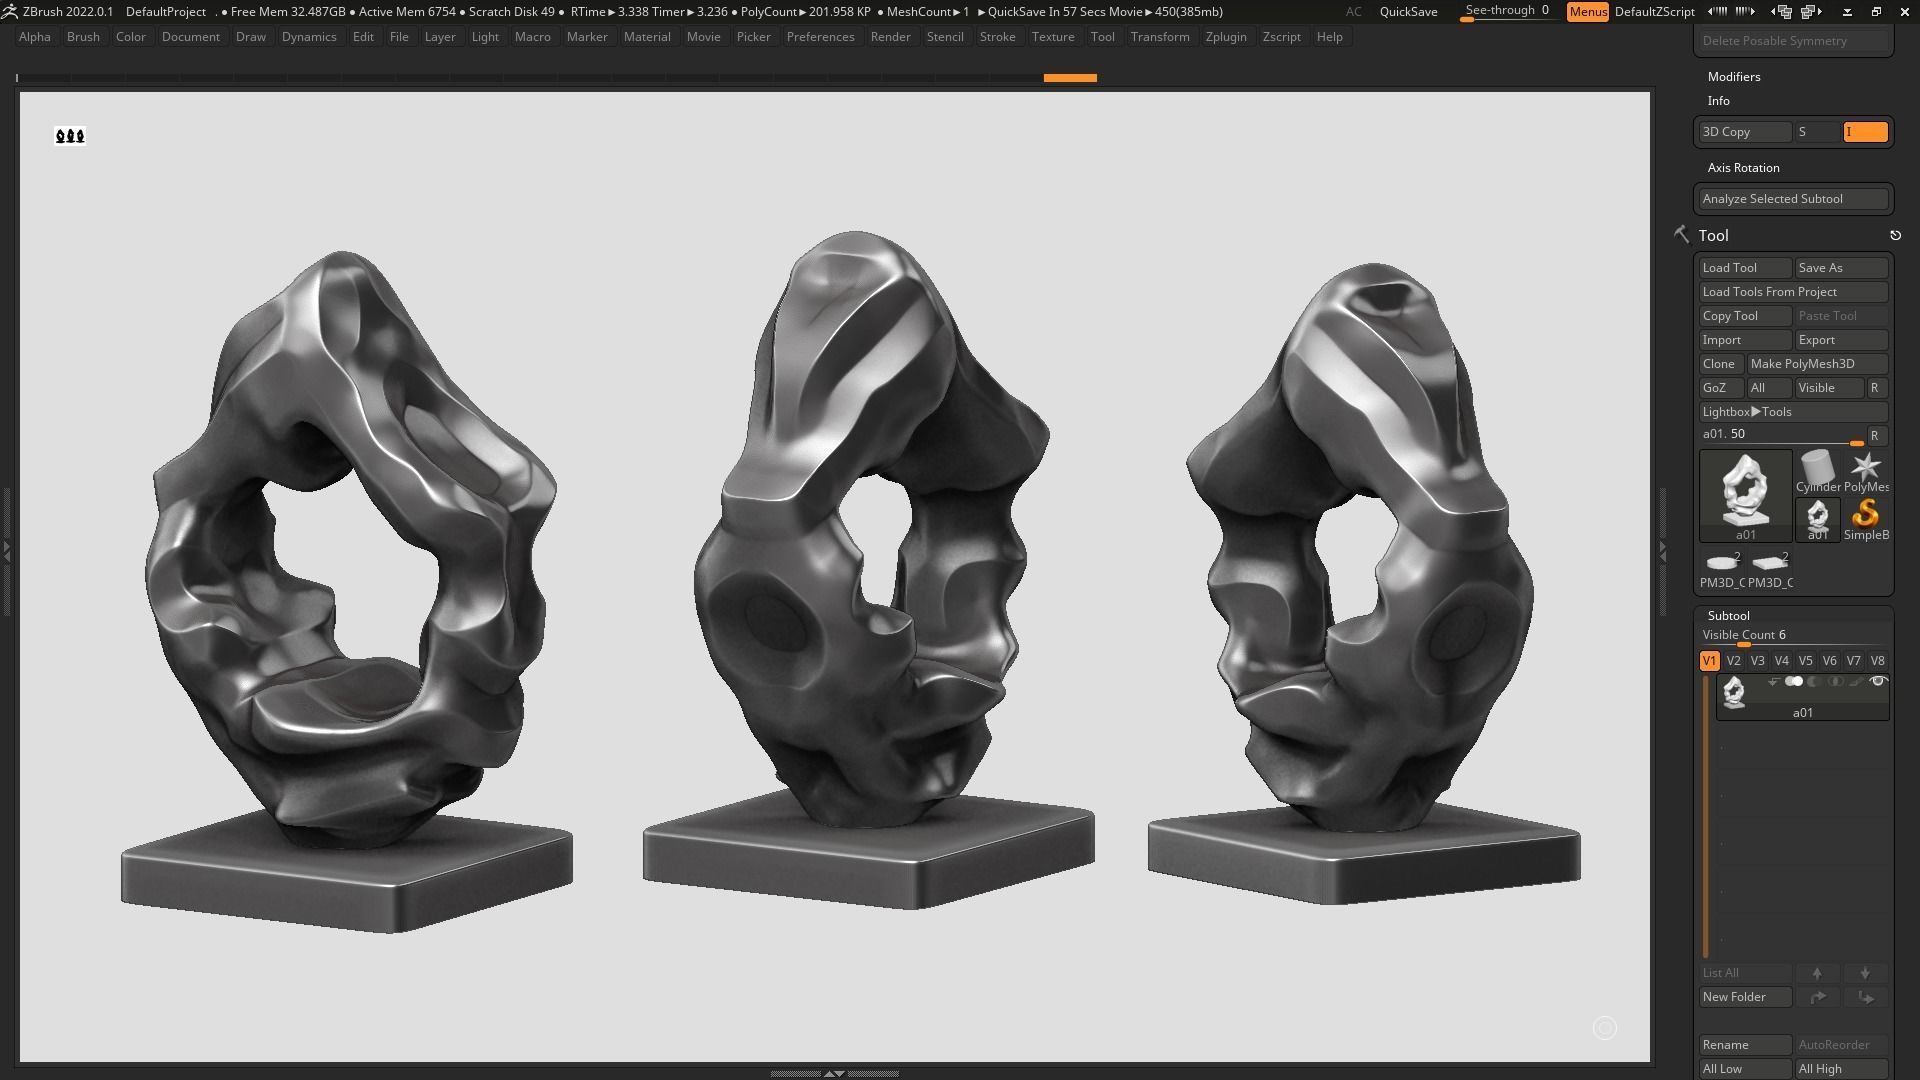Click the subtool a01 start-group arrow icon
The image size is (1920, 1080).
(x=1773, y=682)
